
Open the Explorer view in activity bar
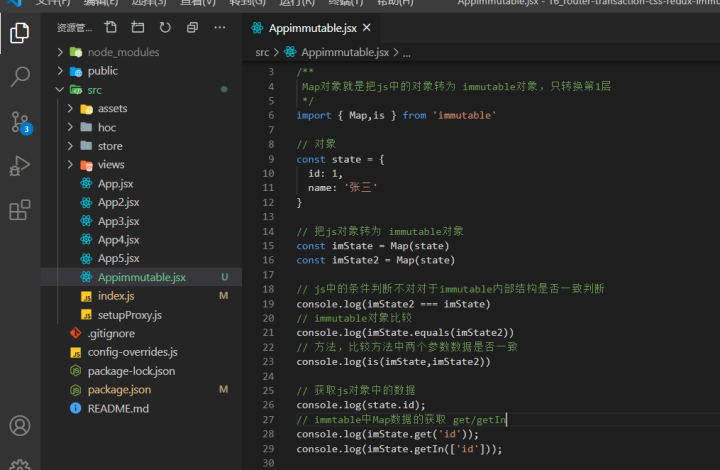pos(19,33)
